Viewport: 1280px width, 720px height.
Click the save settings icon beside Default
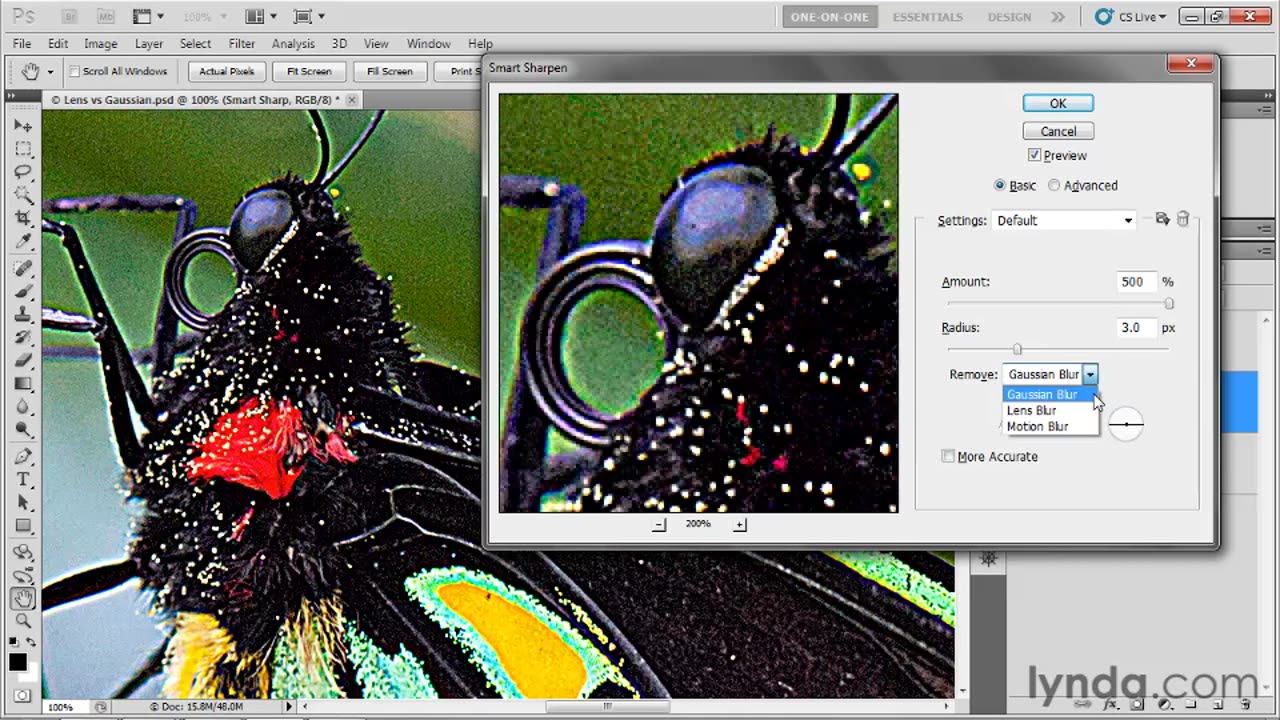(x=1162, y=219)
